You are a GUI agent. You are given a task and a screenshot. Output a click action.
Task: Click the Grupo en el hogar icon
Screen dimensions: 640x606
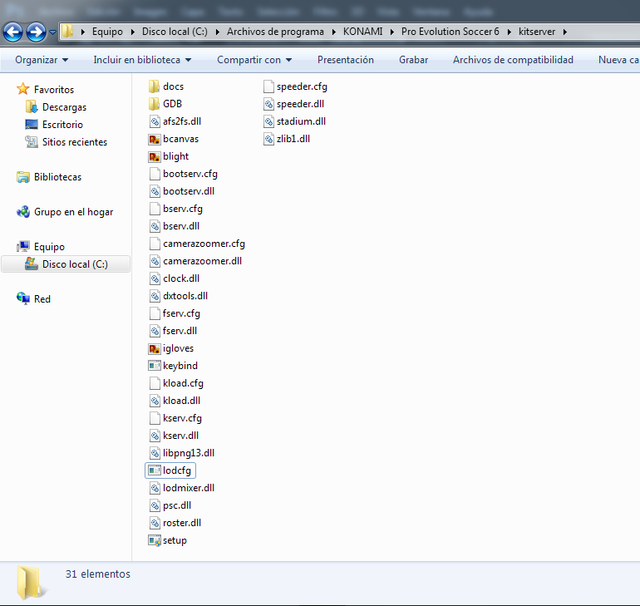click(x=23, y=212)
